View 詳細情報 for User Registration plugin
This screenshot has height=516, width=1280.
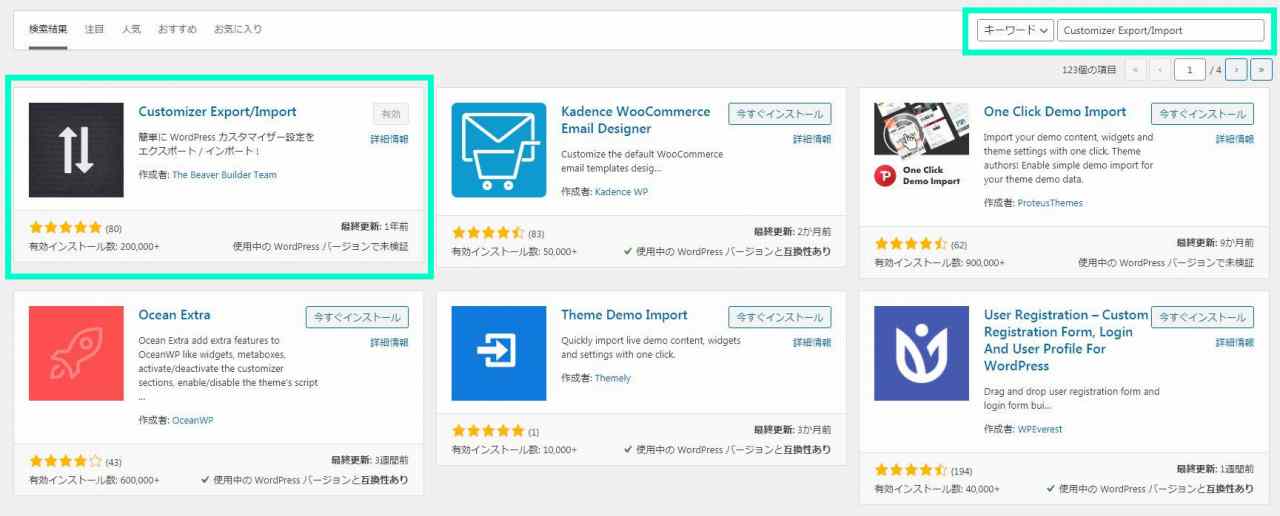1235,342
